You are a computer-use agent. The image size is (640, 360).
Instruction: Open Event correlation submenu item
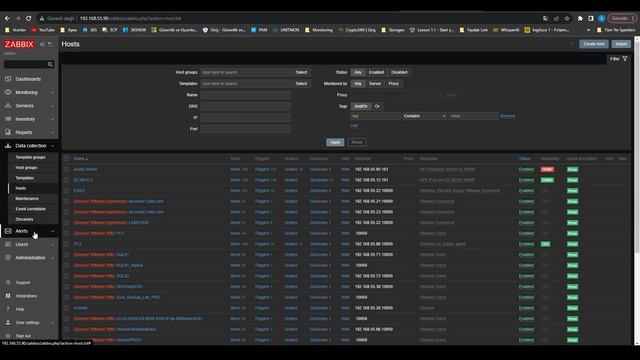click(x=31, y=209)
